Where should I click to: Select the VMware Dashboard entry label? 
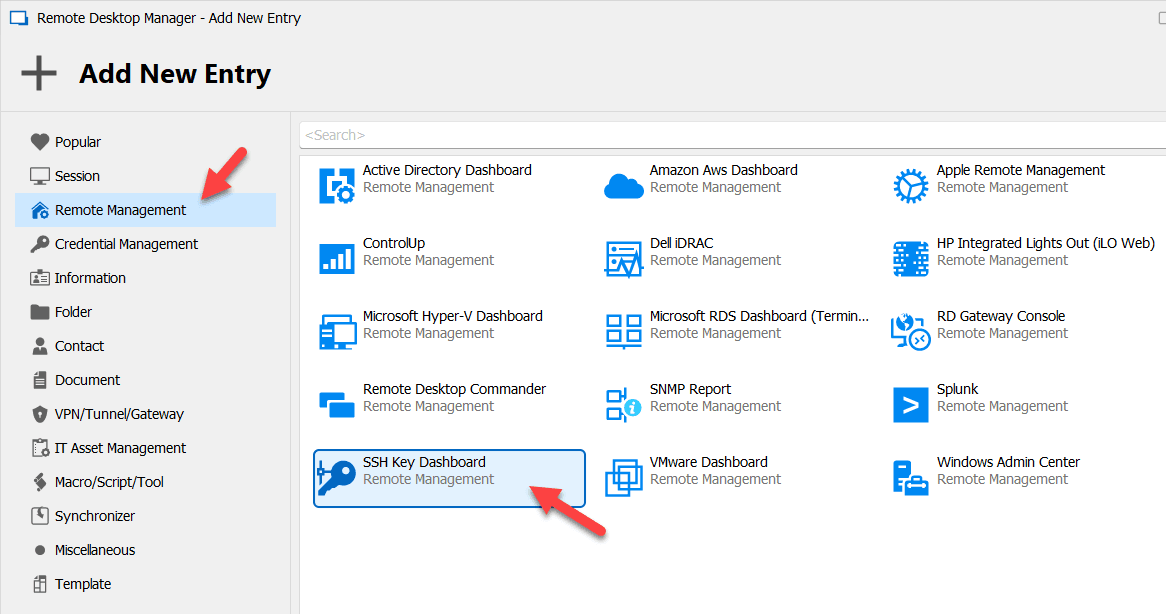(709, 462)
